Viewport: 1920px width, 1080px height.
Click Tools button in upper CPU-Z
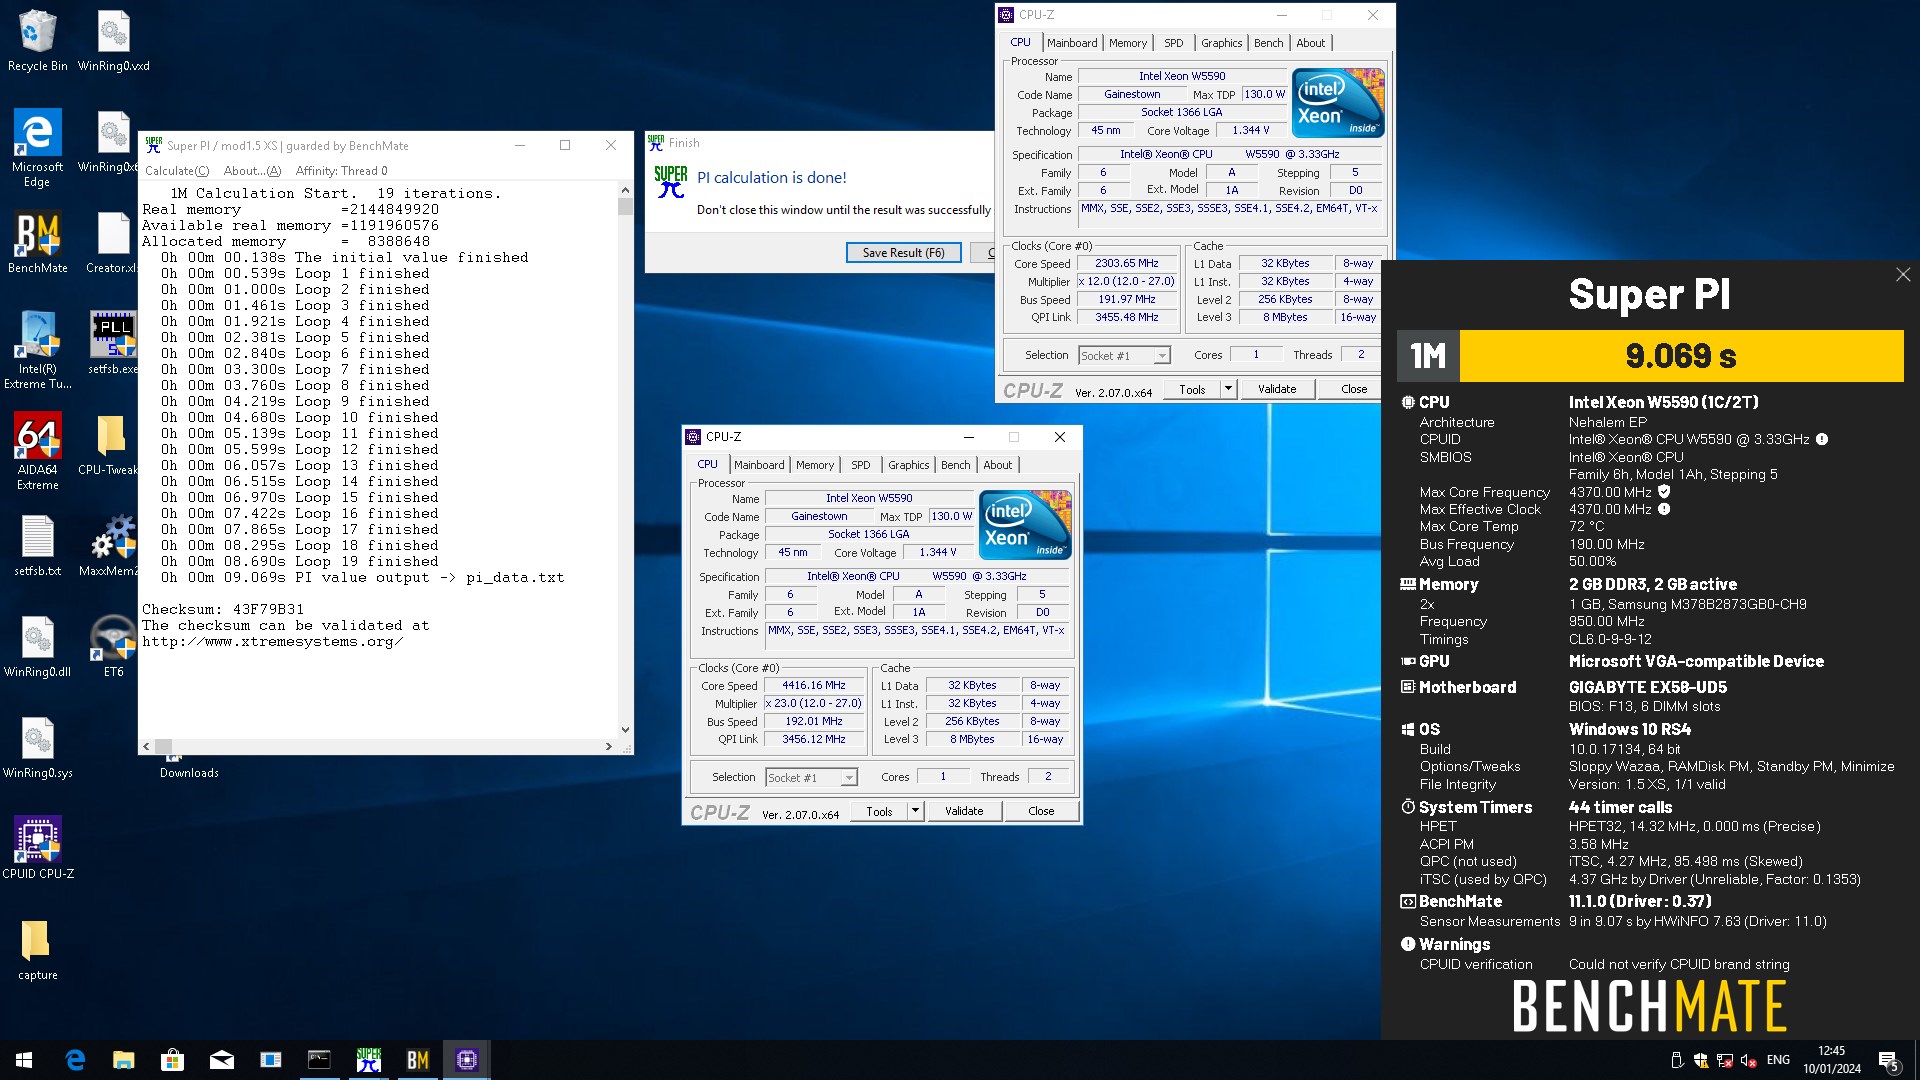1192,389
